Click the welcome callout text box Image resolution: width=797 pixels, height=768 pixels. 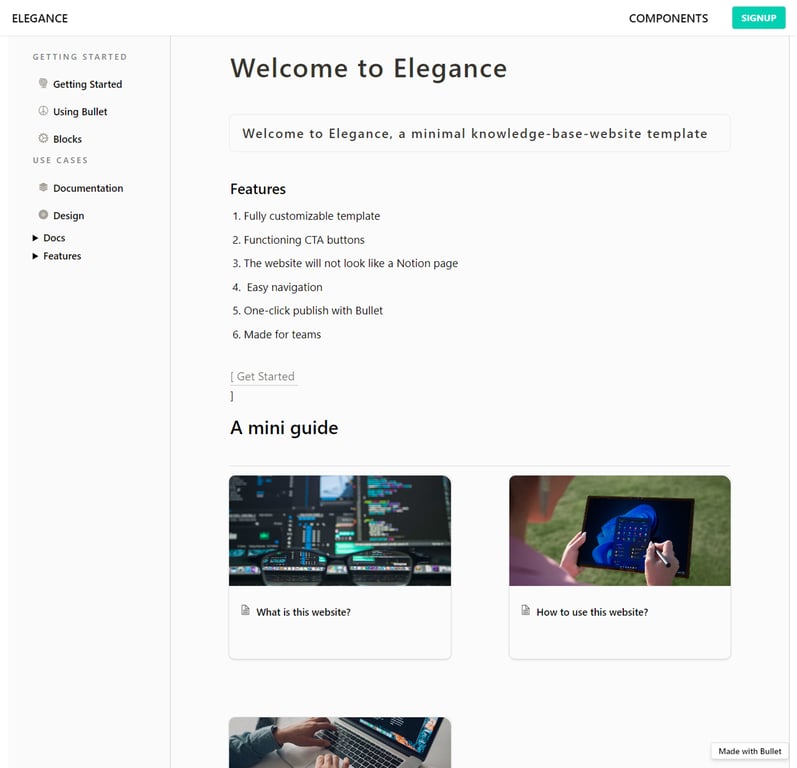point(479,133)
